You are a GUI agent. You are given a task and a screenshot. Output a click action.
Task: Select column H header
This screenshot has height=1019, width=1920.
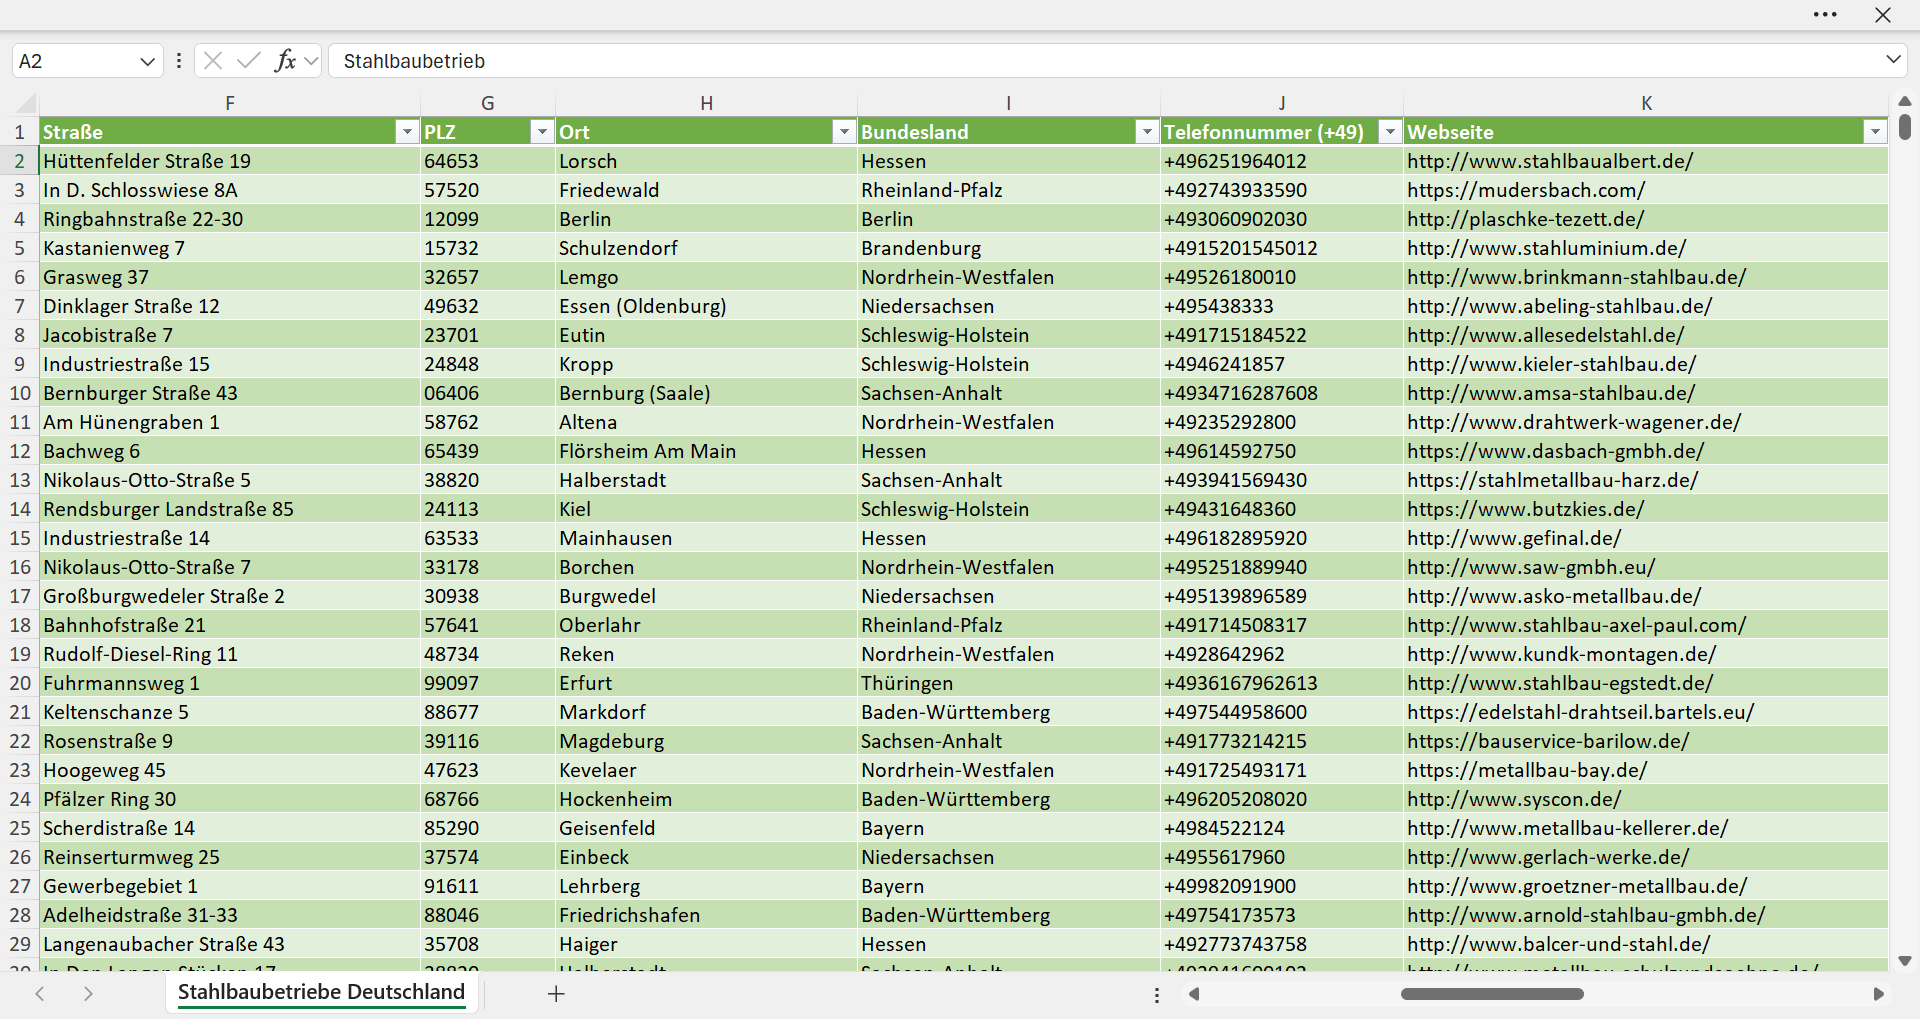point(706,103)
